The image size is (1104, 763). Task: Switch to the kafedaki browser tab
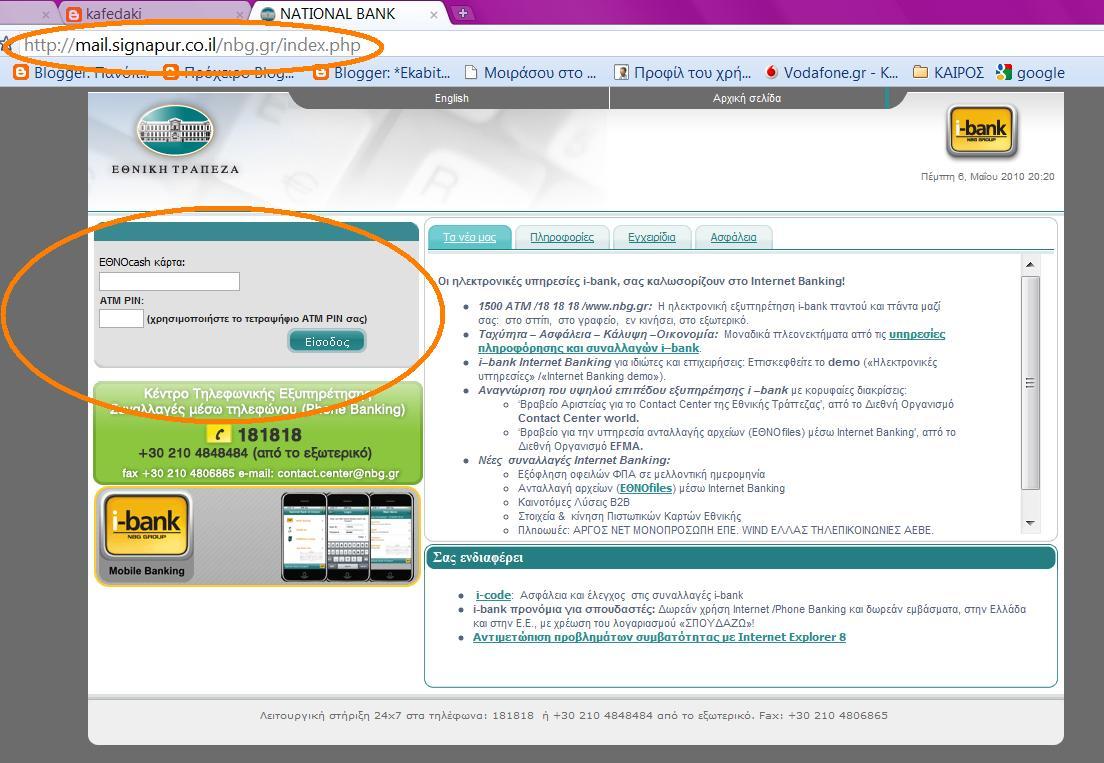tap(153, 13)
